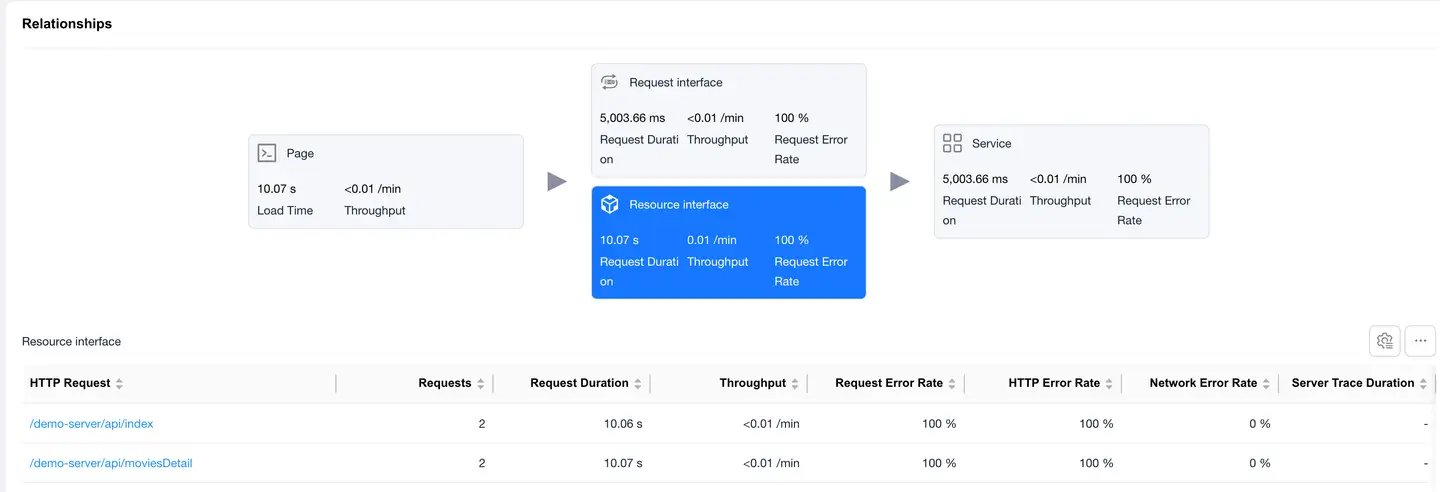Viewport: 1440px width, 492px height.
Task: Open /demo-server/api/moviesDetail request link
Action: pyautogui.click(x=111, y=463)
